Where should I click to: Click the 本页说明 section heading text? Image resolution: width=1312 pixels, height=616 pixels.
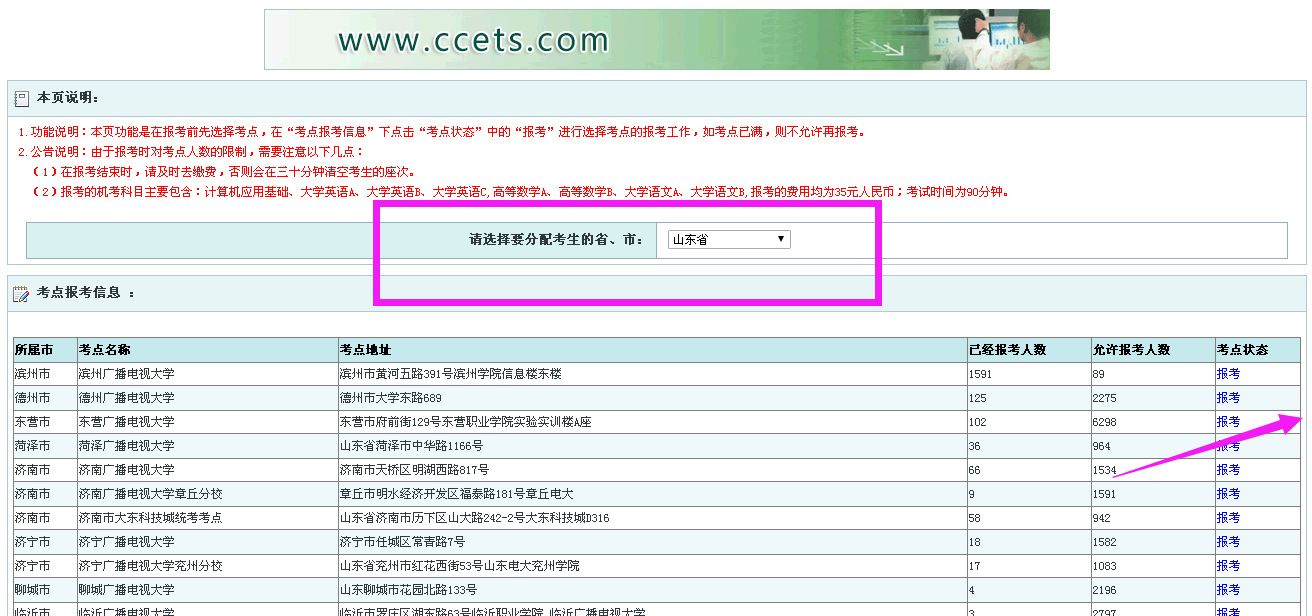(x=67, y=98)
